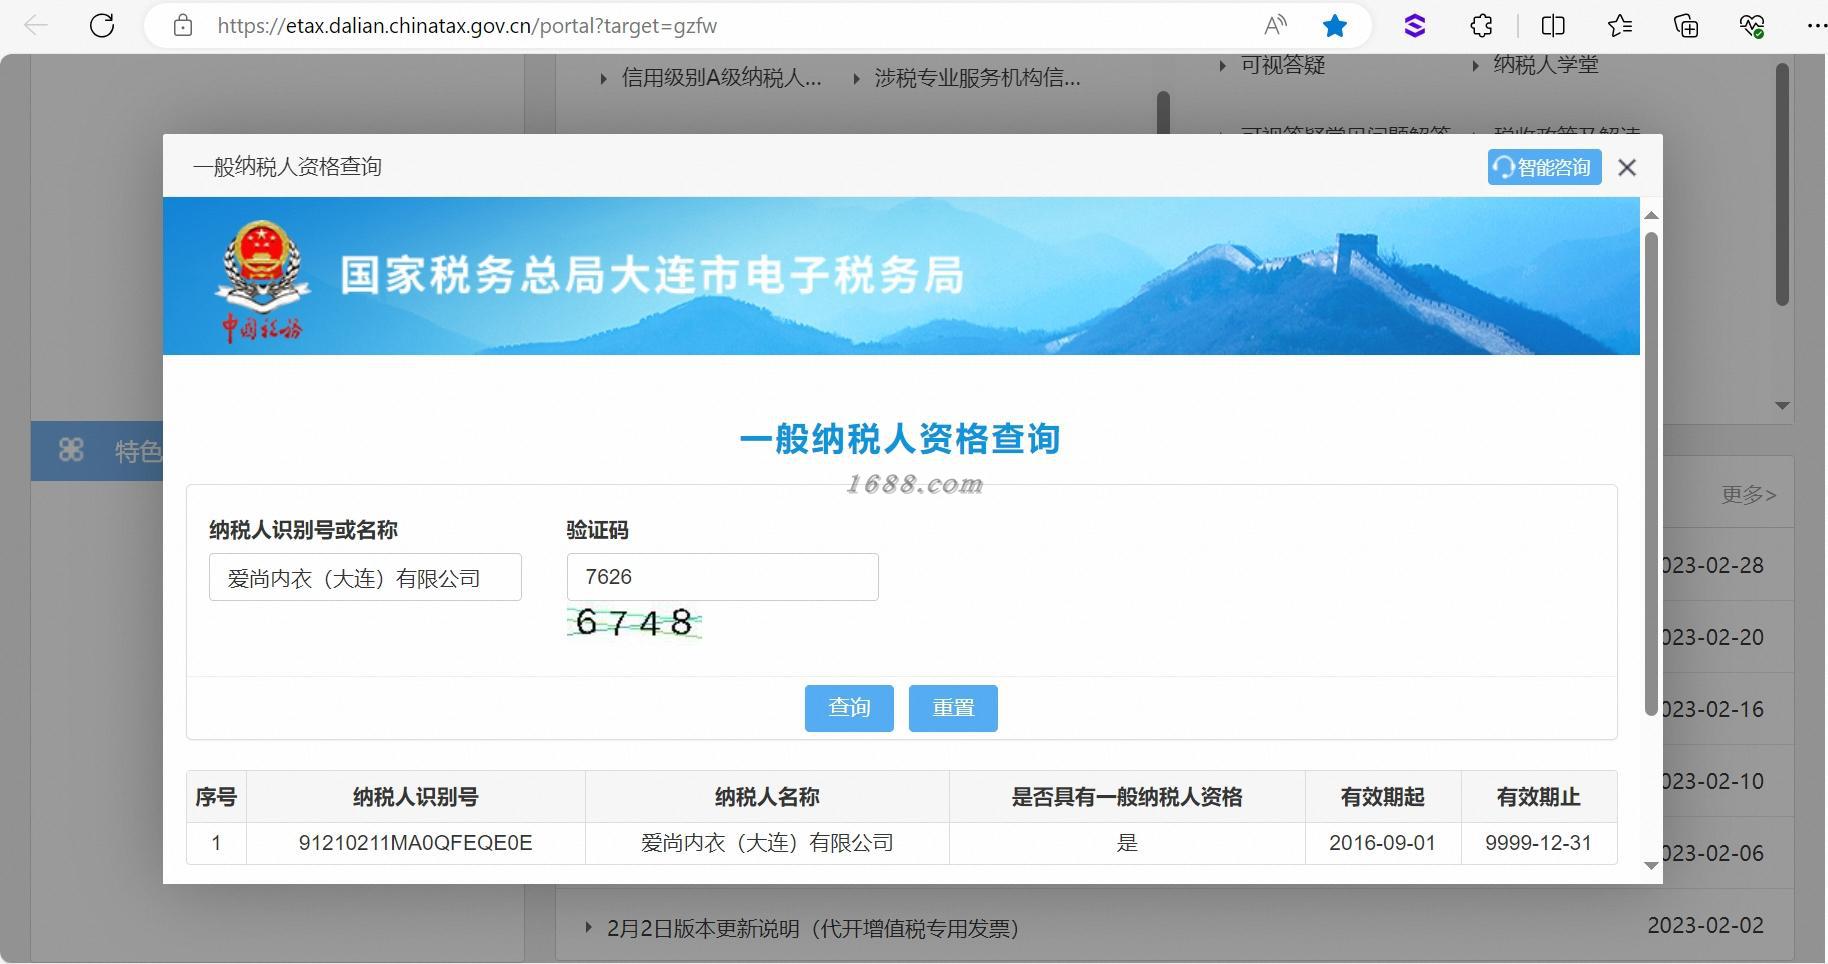Open browser Collections
The width and height of the screenshot is (1828, 964).
1686,26
